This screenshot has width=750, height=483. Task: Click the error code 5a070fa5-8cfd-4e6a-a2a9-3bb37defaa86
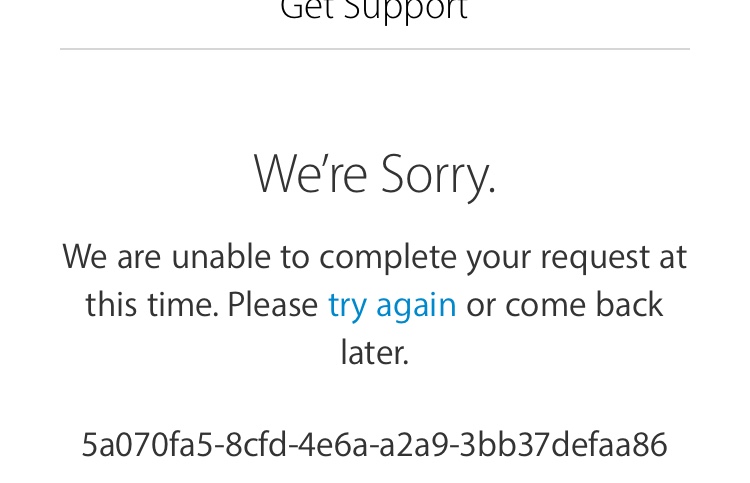(x=375, y=445)
